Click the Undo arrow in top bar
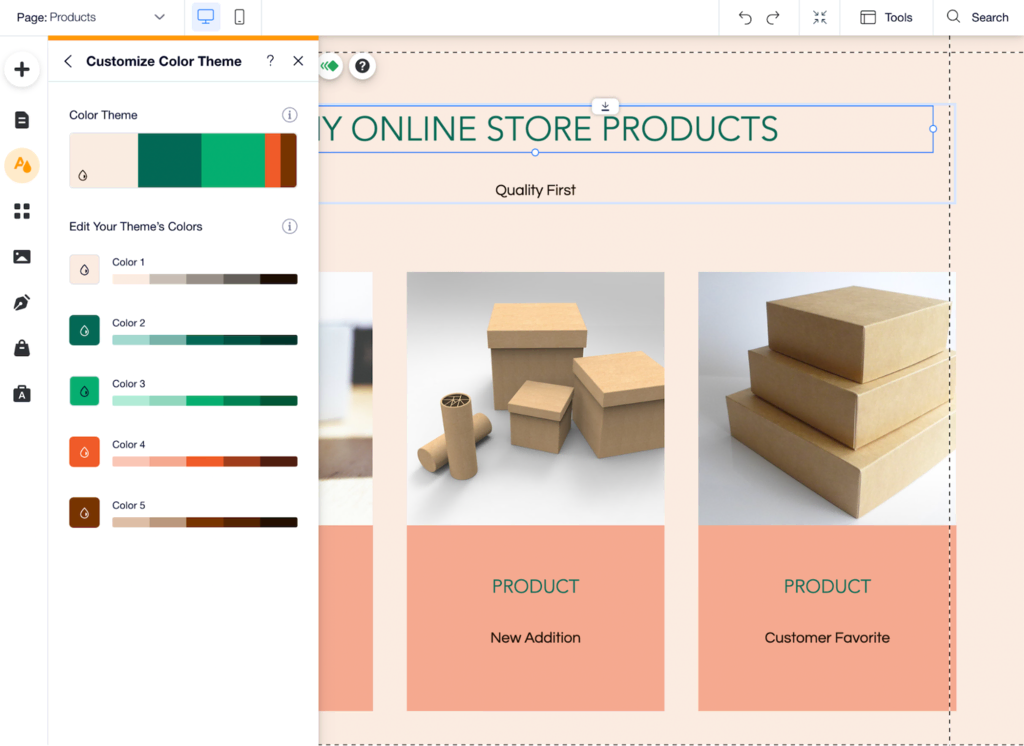This screenshot has width=1024, height=746. 745,18
